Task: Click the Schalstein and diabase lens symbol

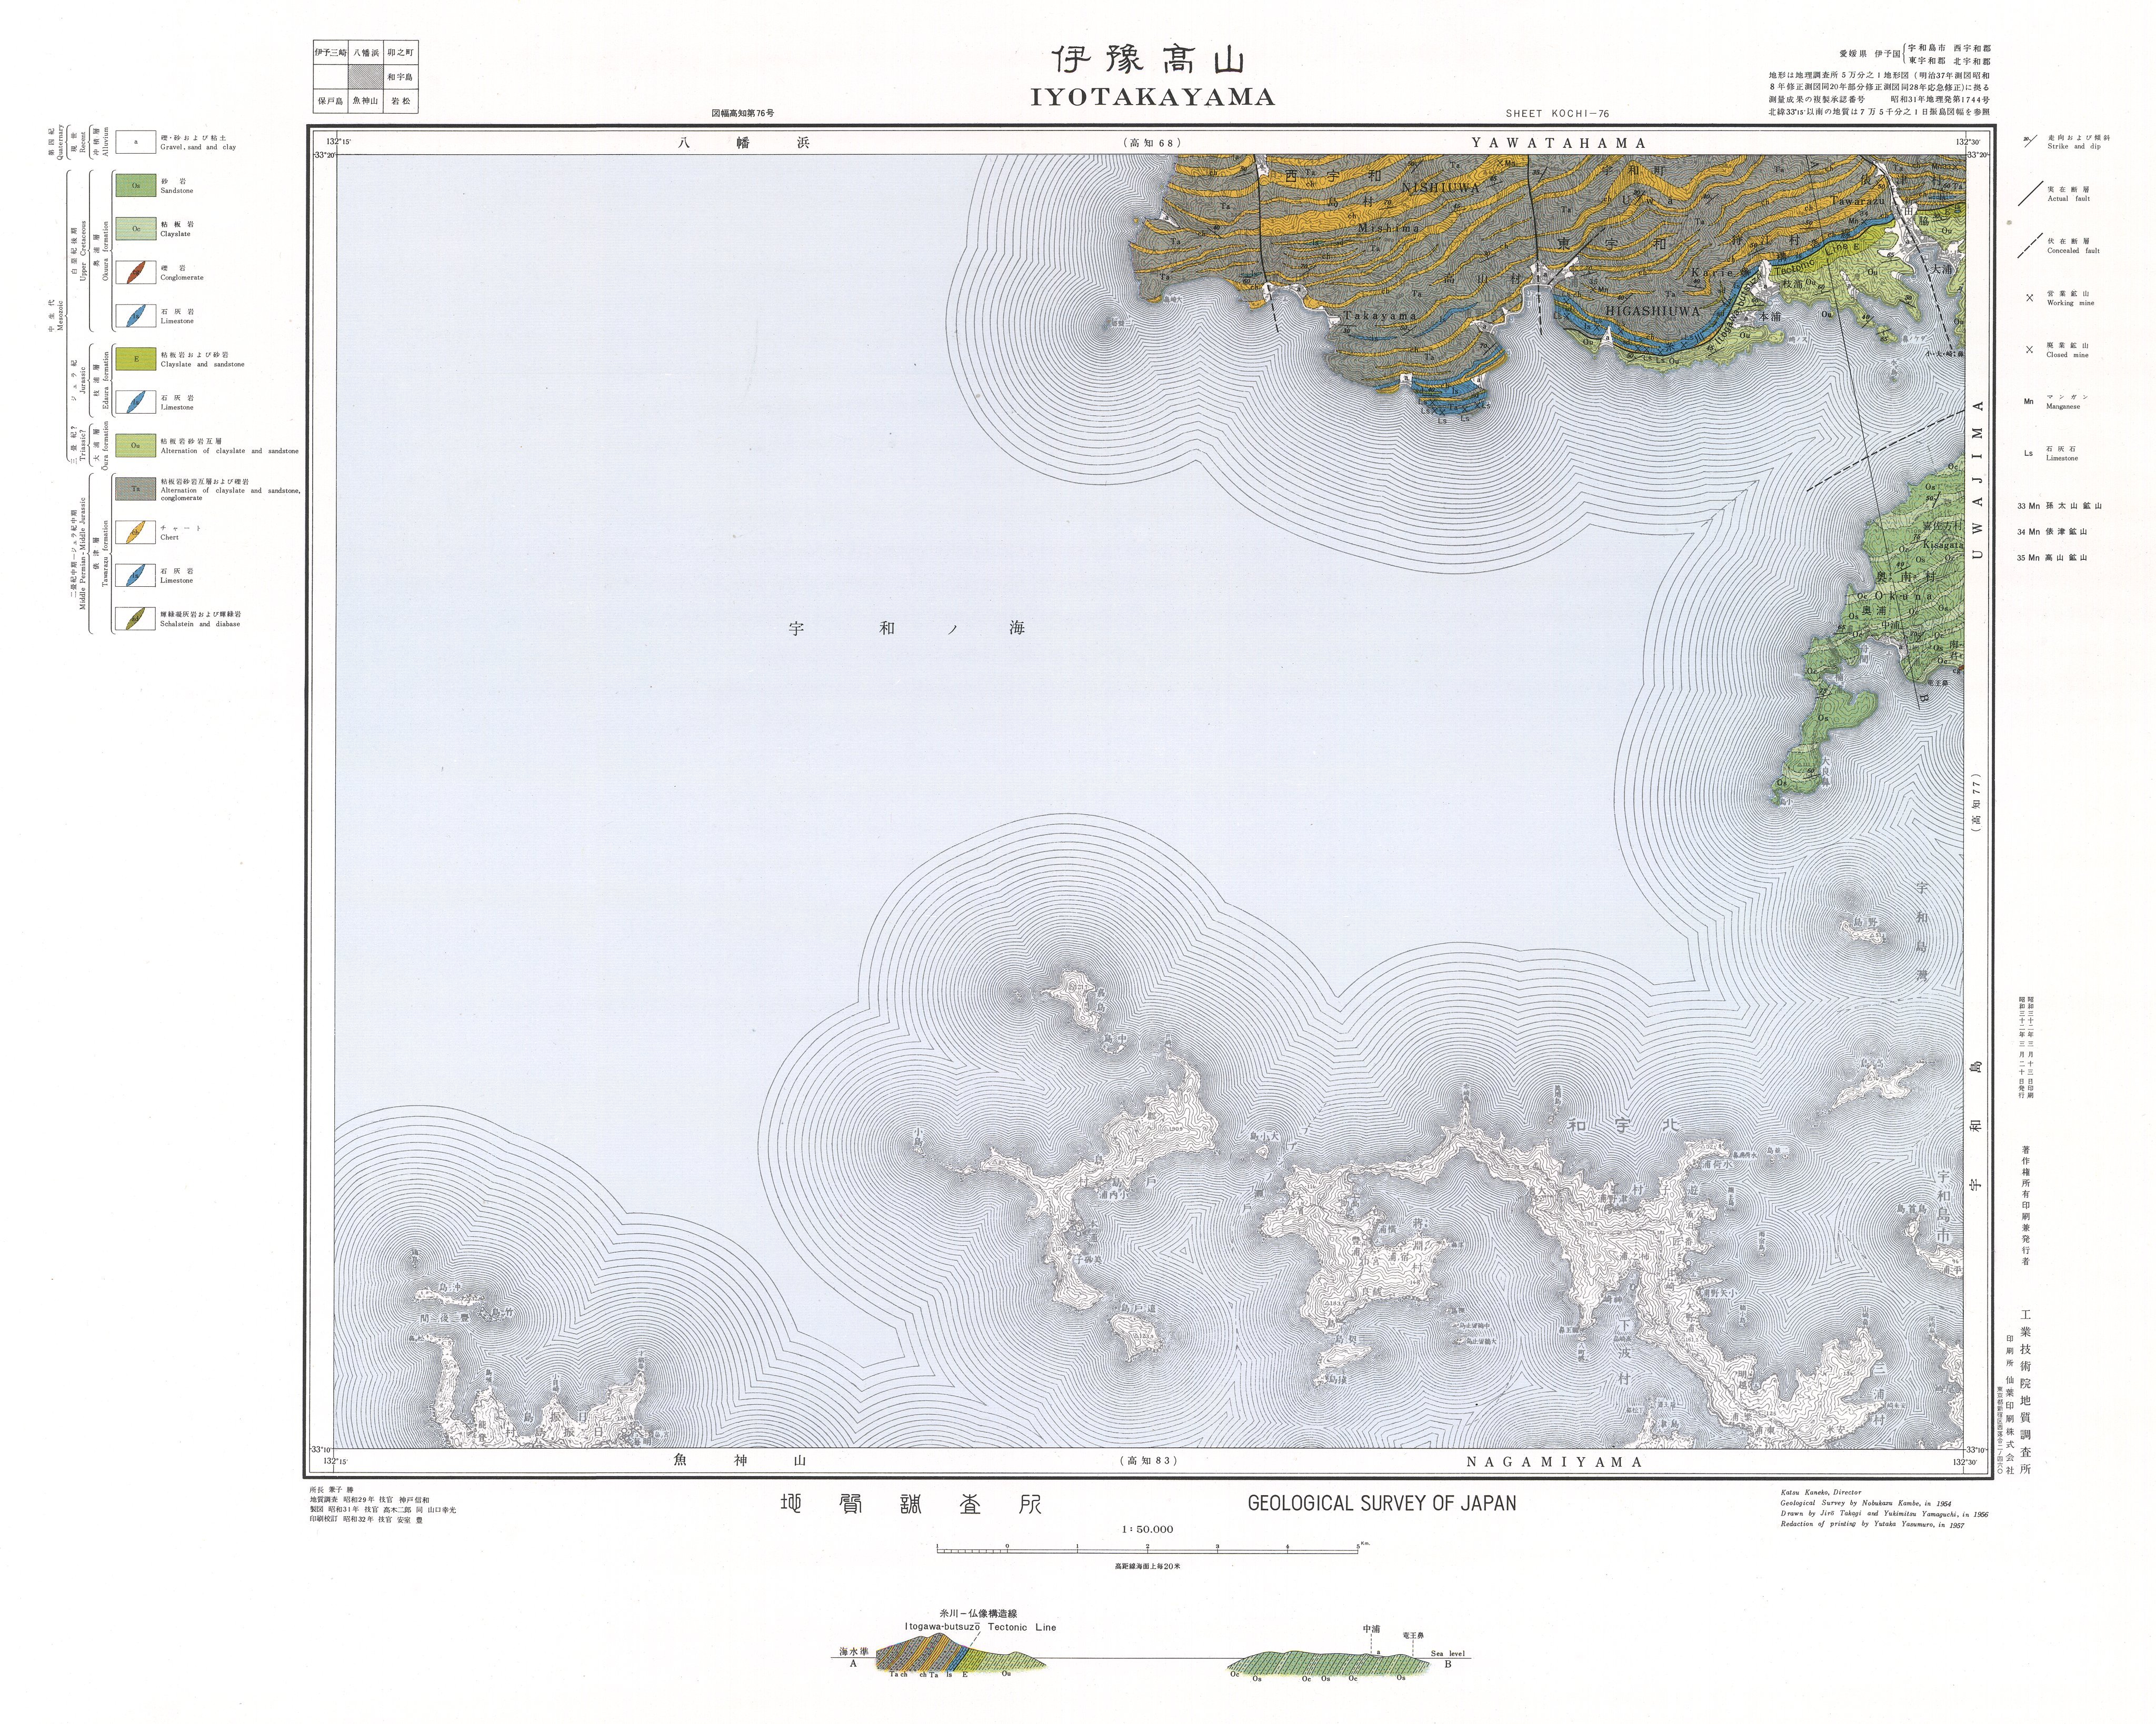Action: [x=135, y=619]
